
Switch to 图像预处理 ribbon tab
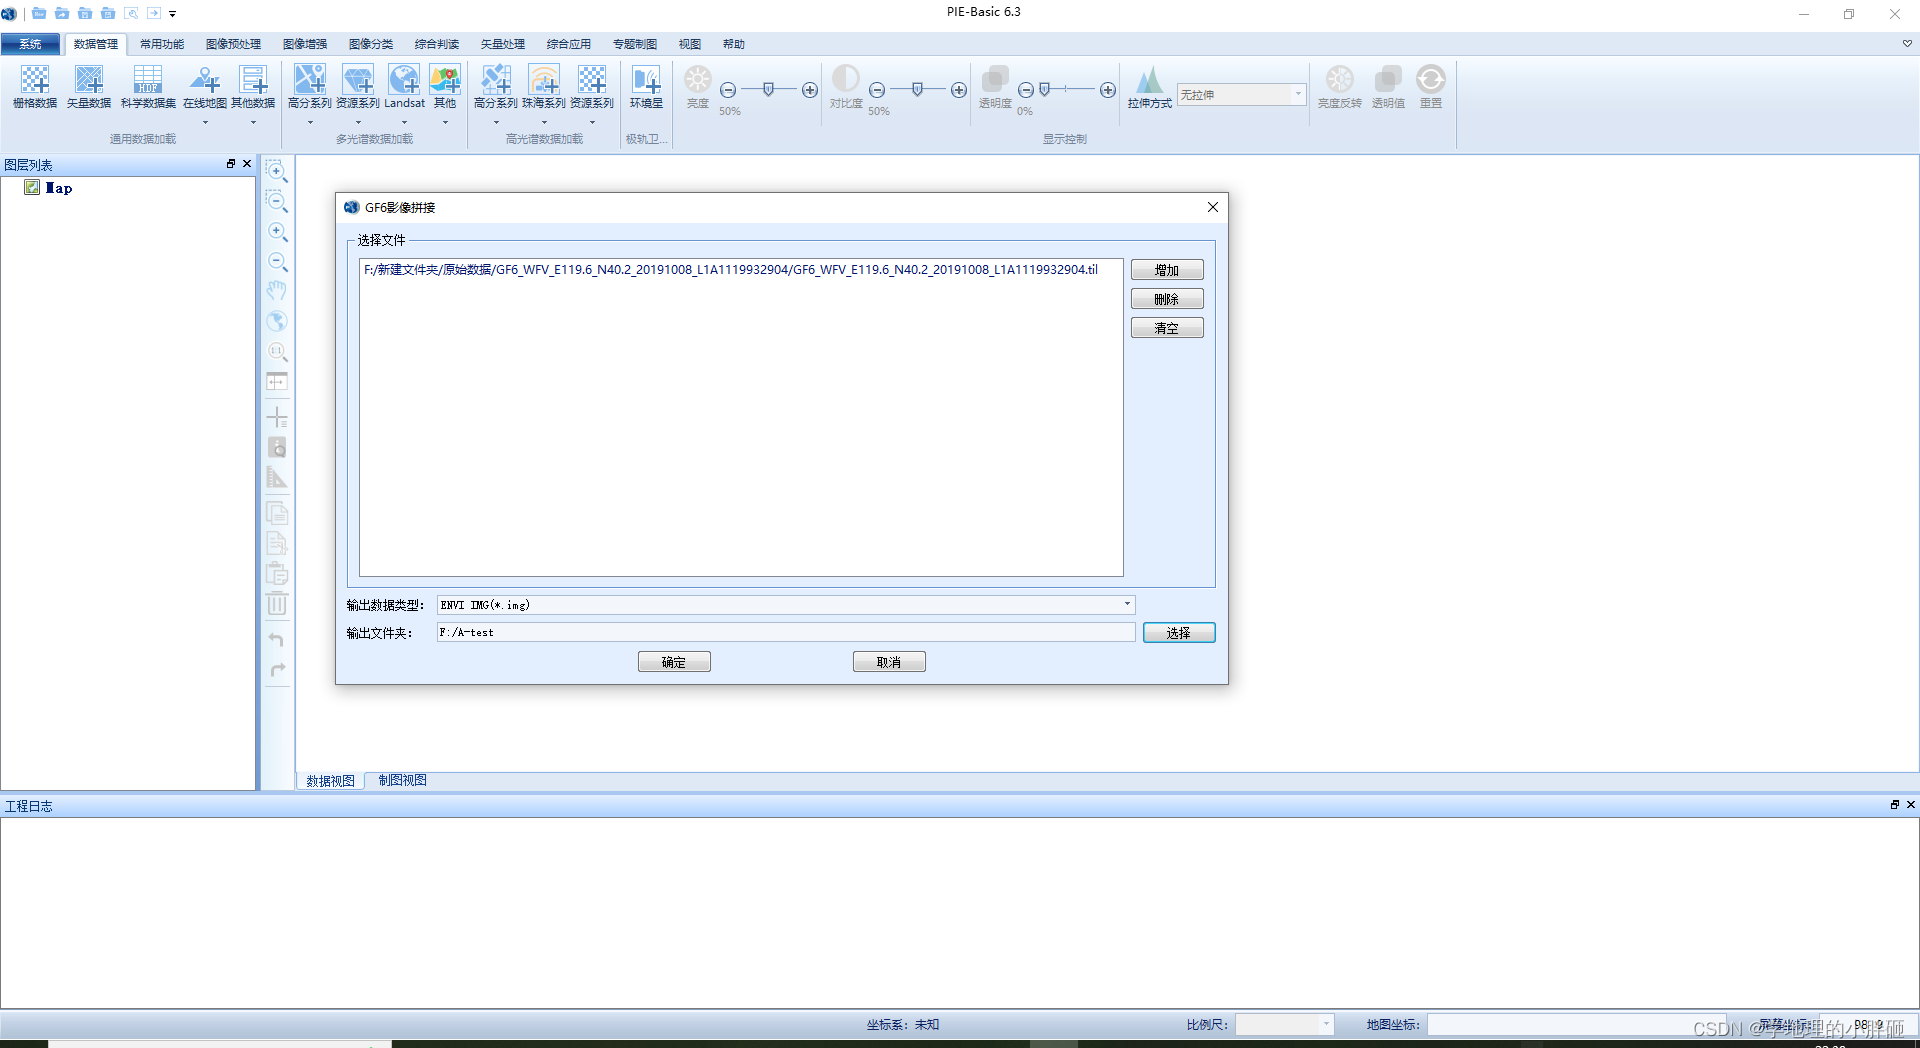click(x=233, y=44)
